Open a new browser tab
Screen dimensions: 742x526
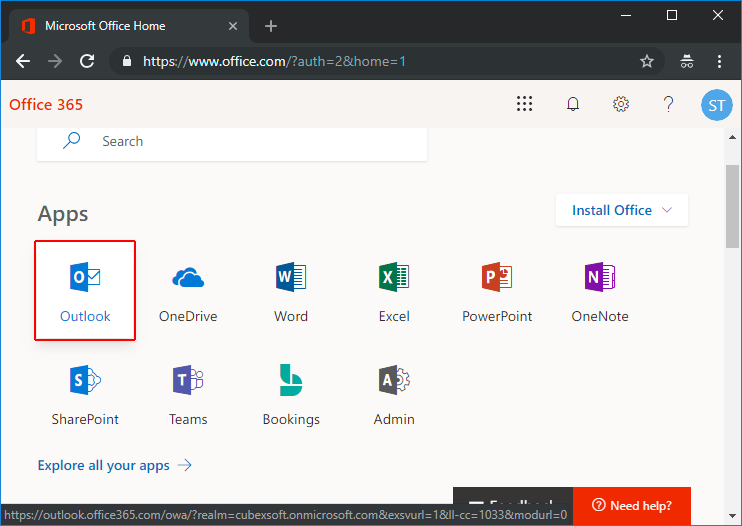click(271, 26)
